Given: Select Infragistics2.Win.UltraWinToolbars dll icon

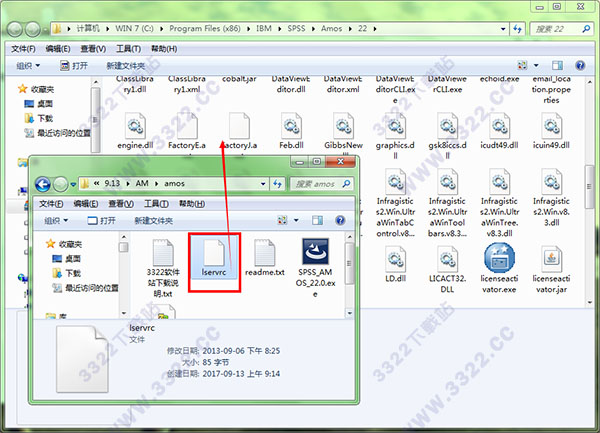Looking at the screenshot, I should pos(447,182).
